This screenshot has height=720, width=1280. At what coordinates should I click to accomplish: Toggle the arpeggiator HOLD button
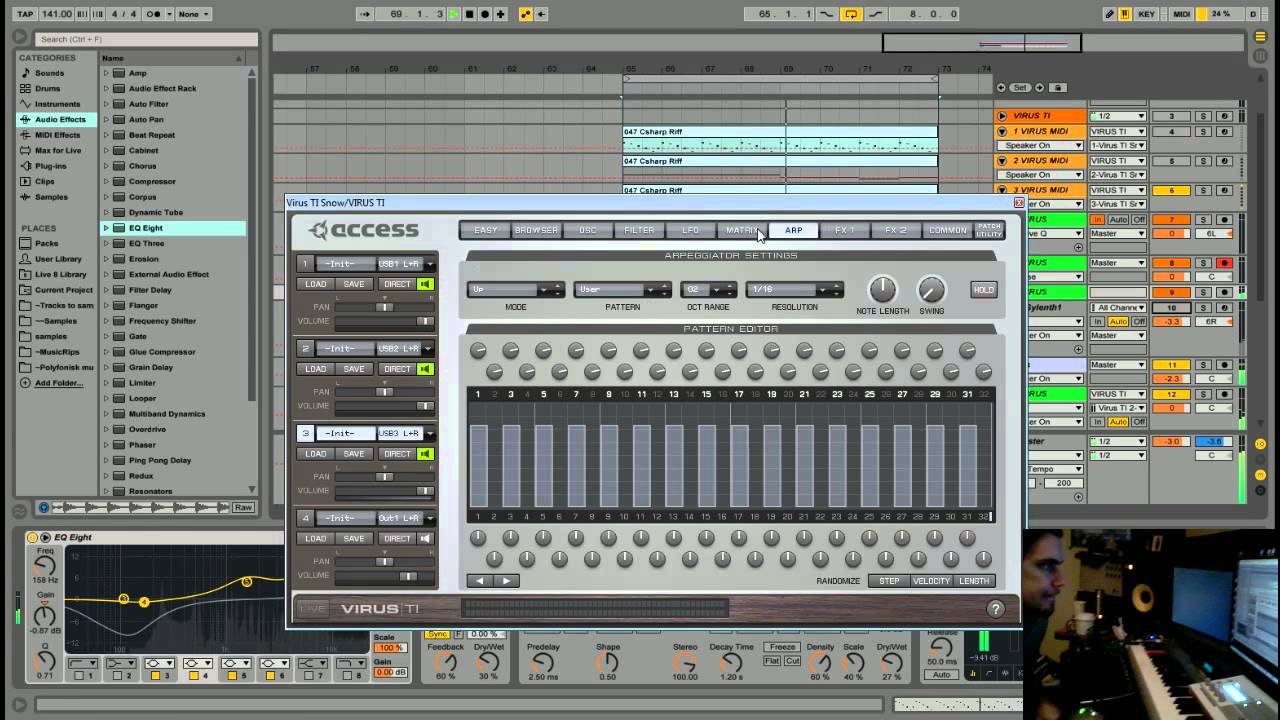984,290
